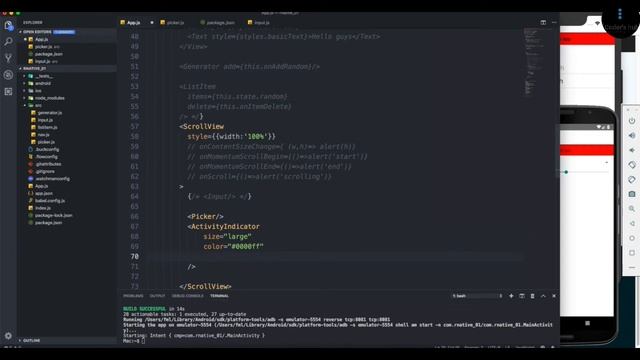This screenshot has width=640, height=360.
Task: Open .flowconfig file in explorer
Action: point(46,157)
